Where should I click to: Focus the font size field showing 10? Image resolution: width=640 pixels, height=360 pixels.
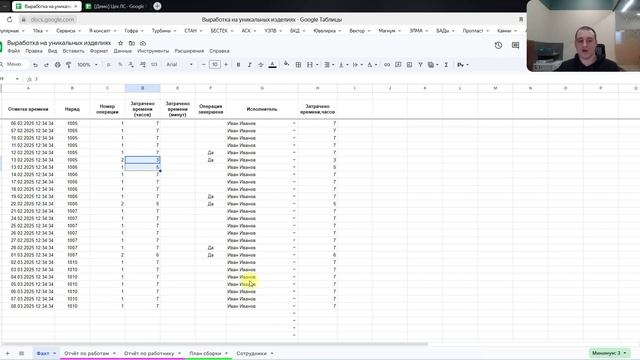click(215, 64)
